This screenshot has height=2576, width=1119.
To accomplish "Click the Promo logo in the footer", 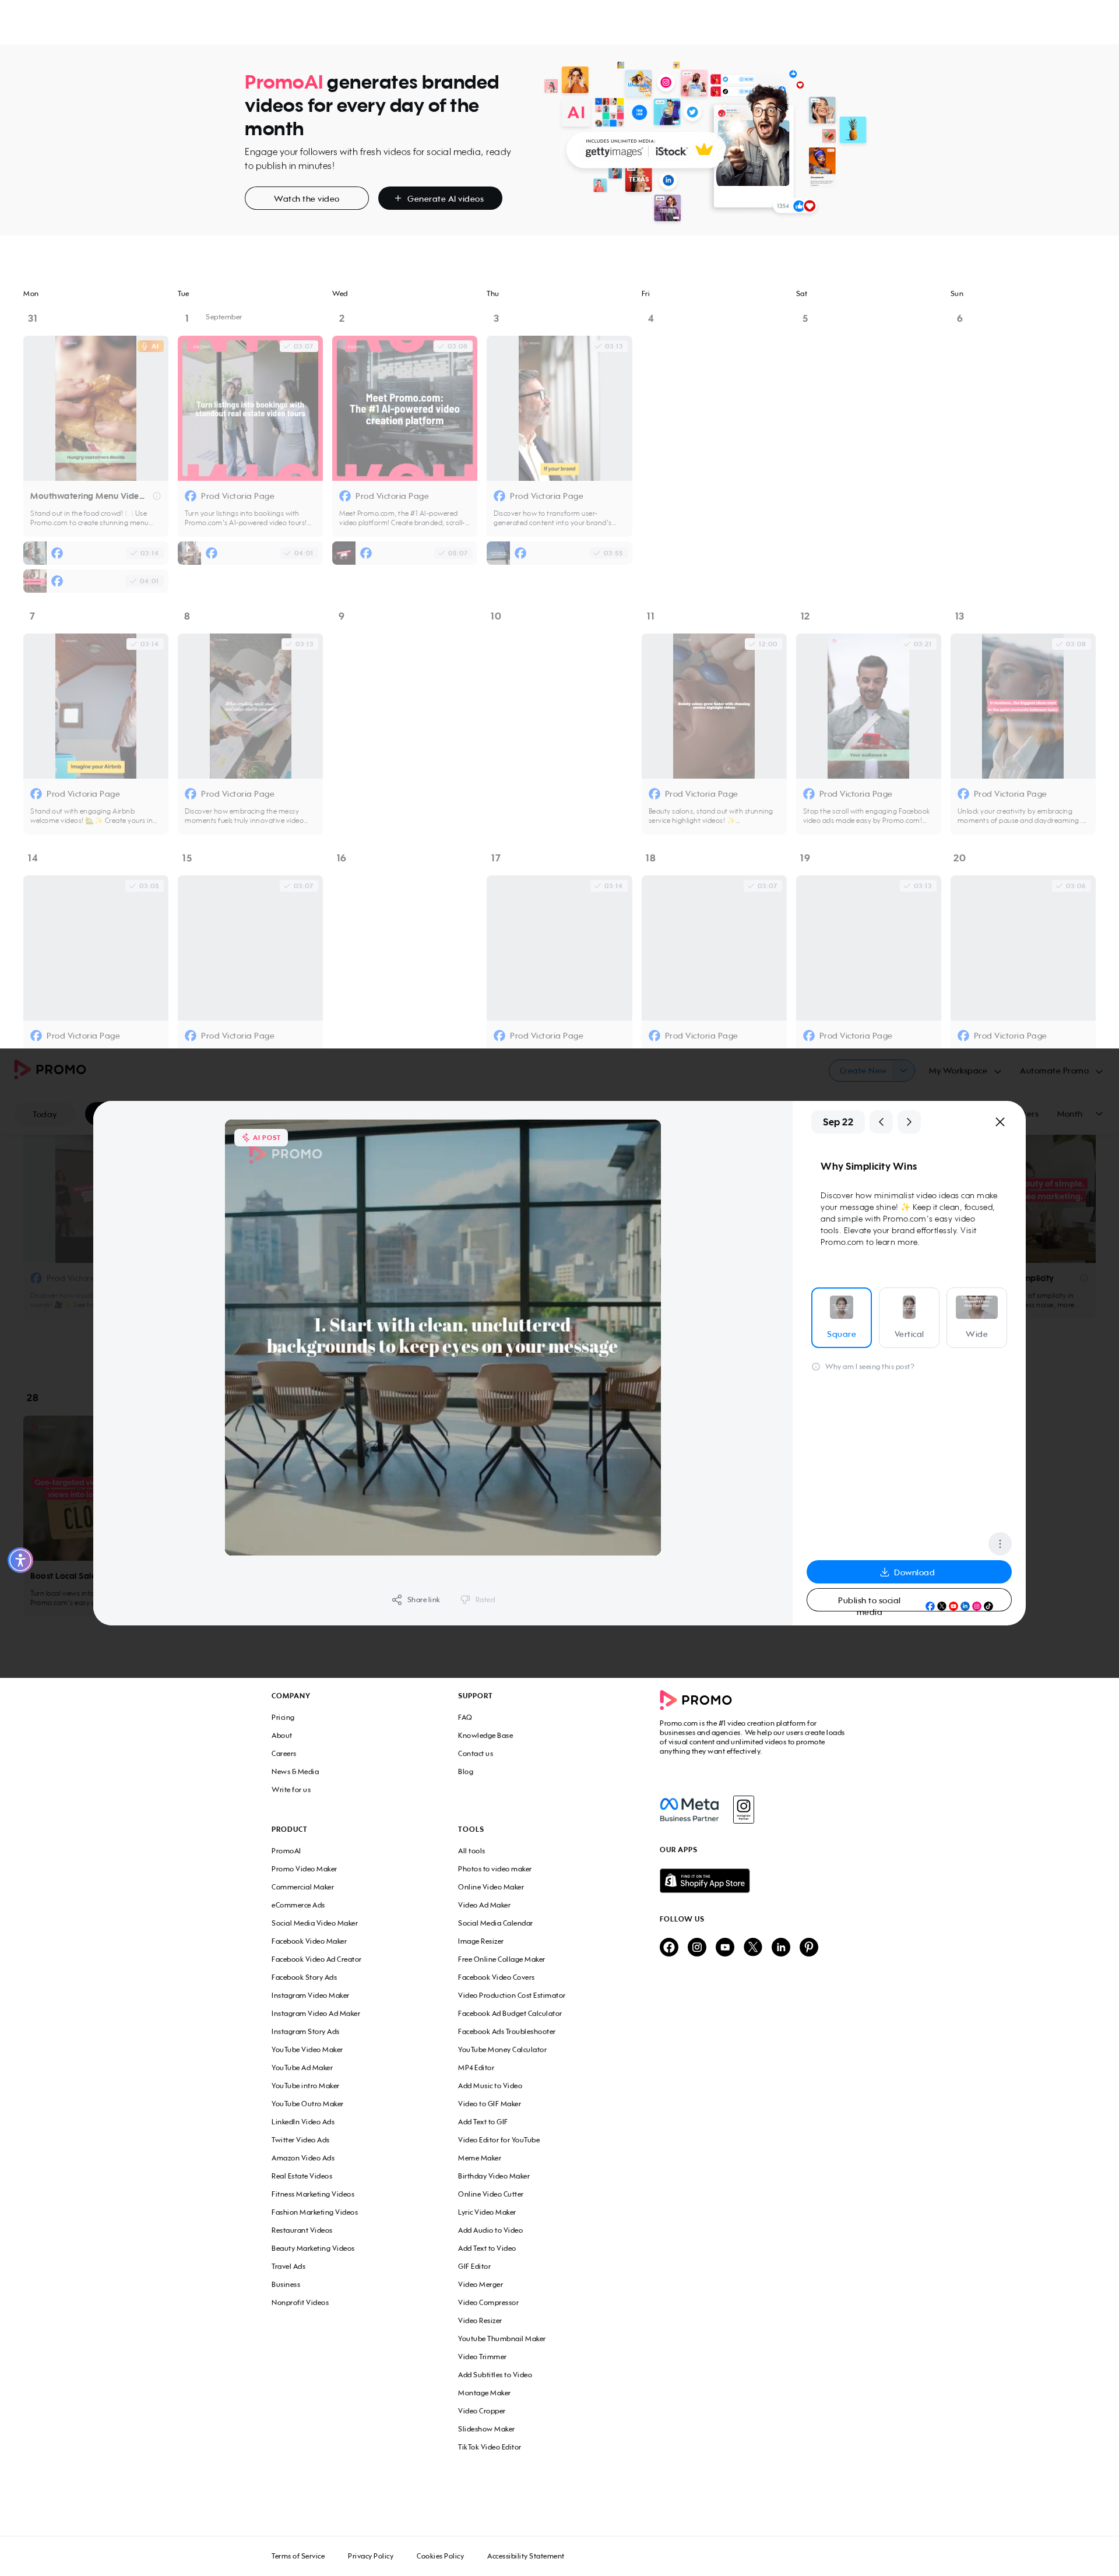I will 696,1699.
